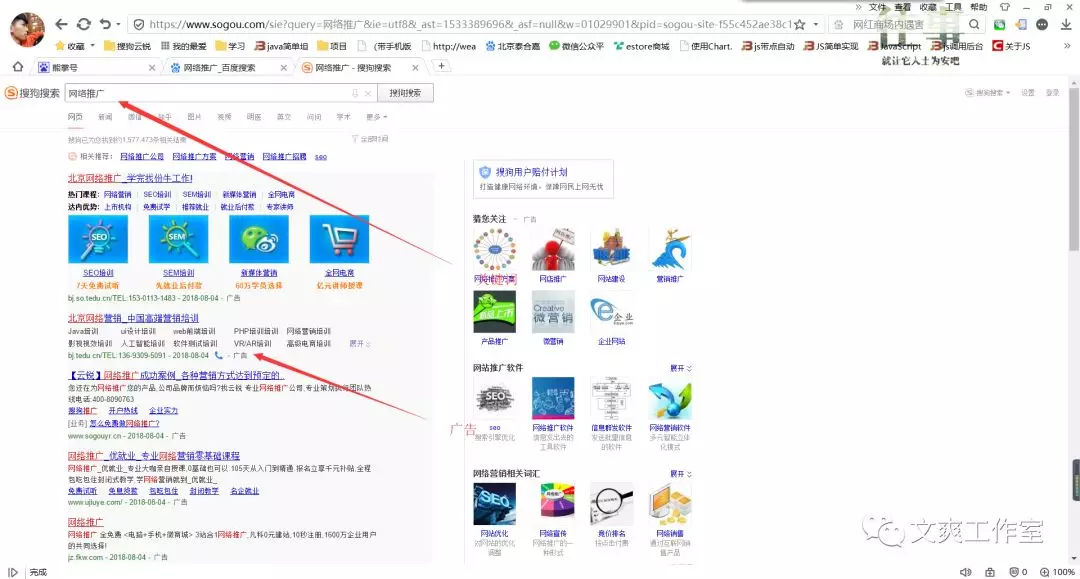Click the browser address bar URL
This screenshot has height=579, width=1080.
(470, 24)
